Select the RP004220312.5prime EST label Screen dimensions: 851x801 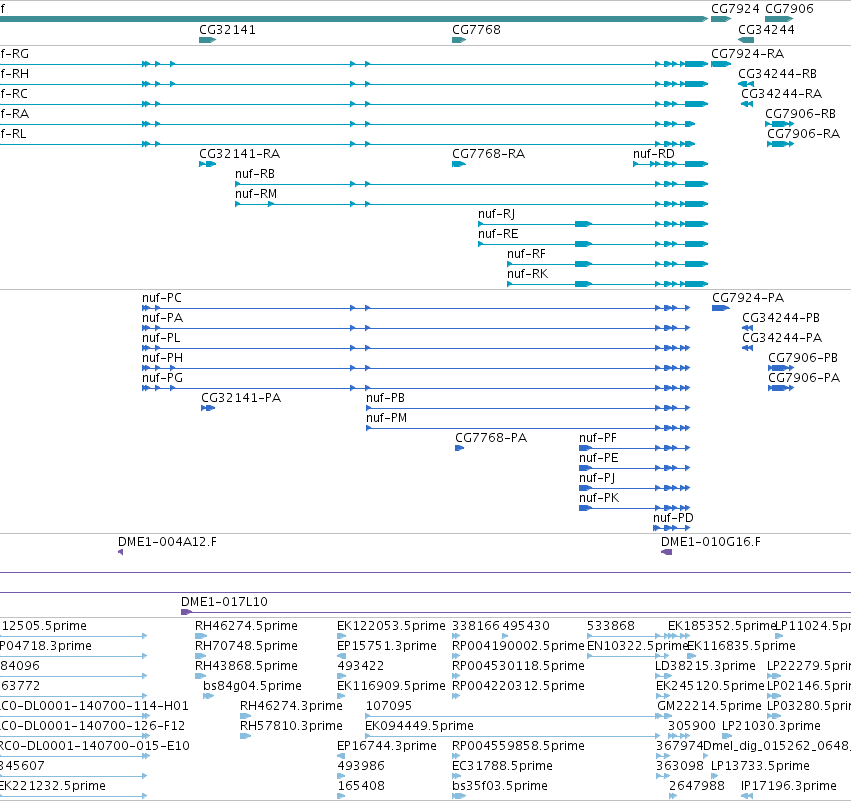click(x=518, y=686)
